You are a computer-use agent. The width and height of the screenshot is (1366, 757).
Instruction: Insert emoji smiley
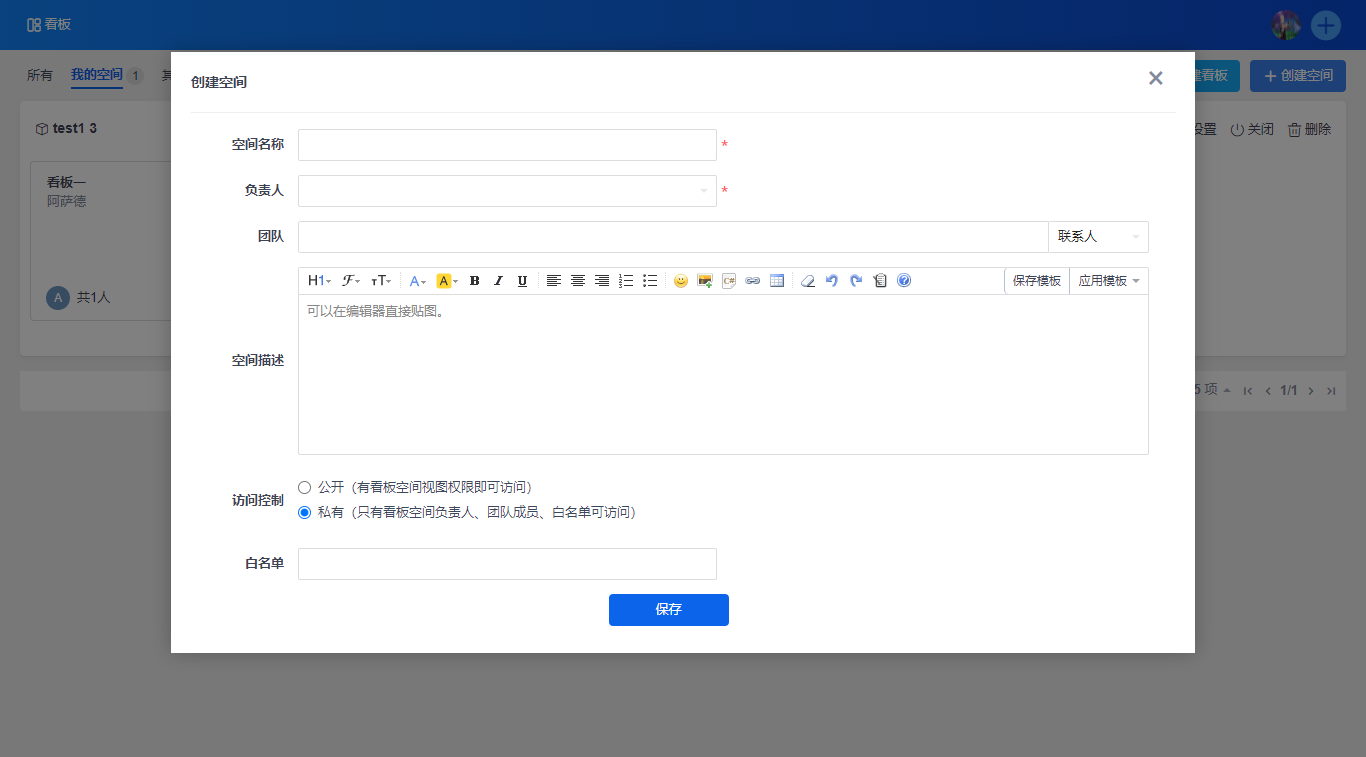(x=681, y=281)
